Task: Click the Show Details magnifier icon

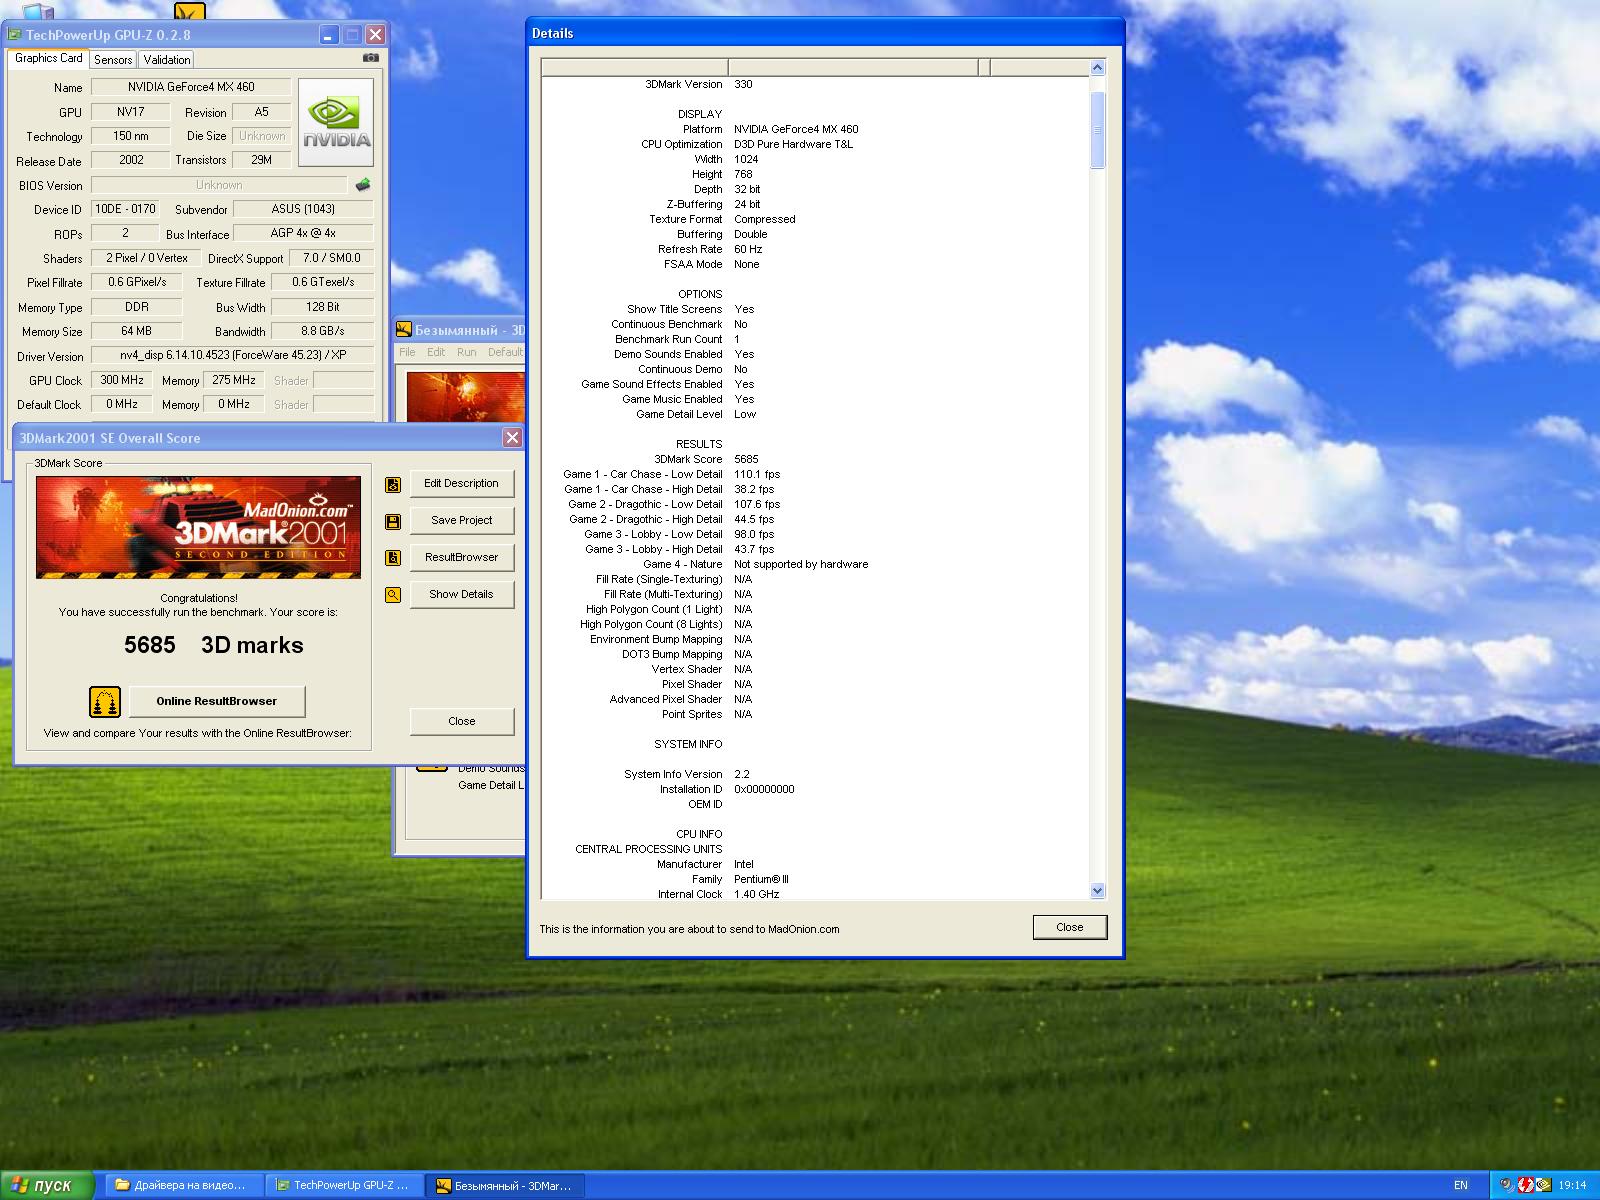Action: click(x=393, y=595)
